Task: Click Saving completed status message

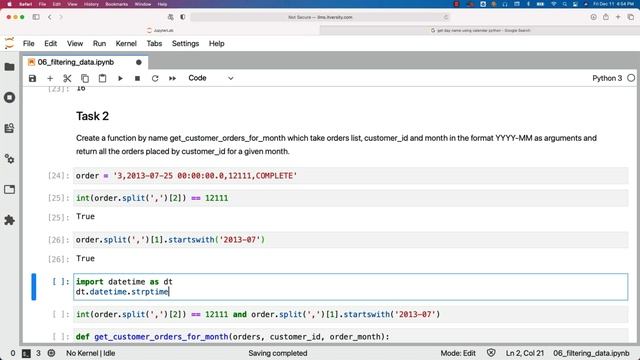Action: (x=278, y=353)
